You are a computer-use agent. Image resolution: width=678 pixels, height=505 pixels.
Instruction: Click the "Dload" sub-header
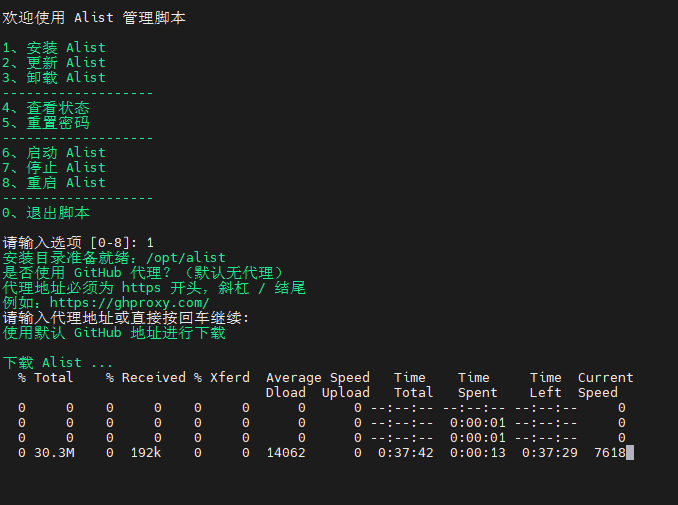click(x=286, y=393)
